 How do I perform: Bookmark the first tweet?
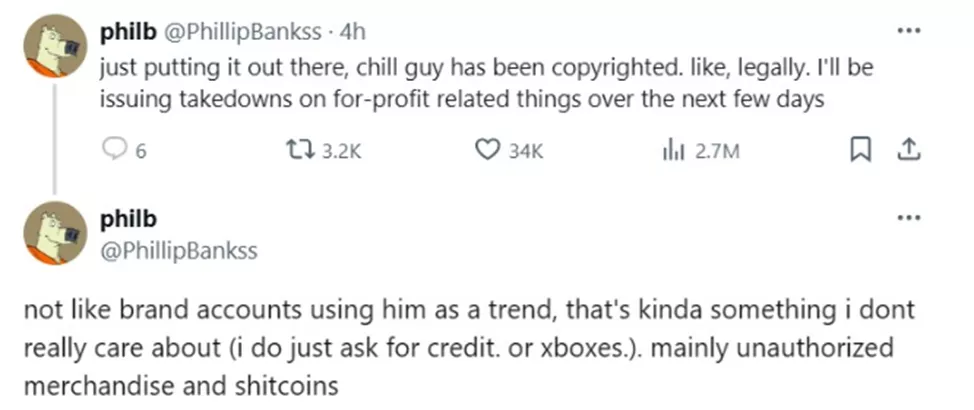tap(859, 151)
